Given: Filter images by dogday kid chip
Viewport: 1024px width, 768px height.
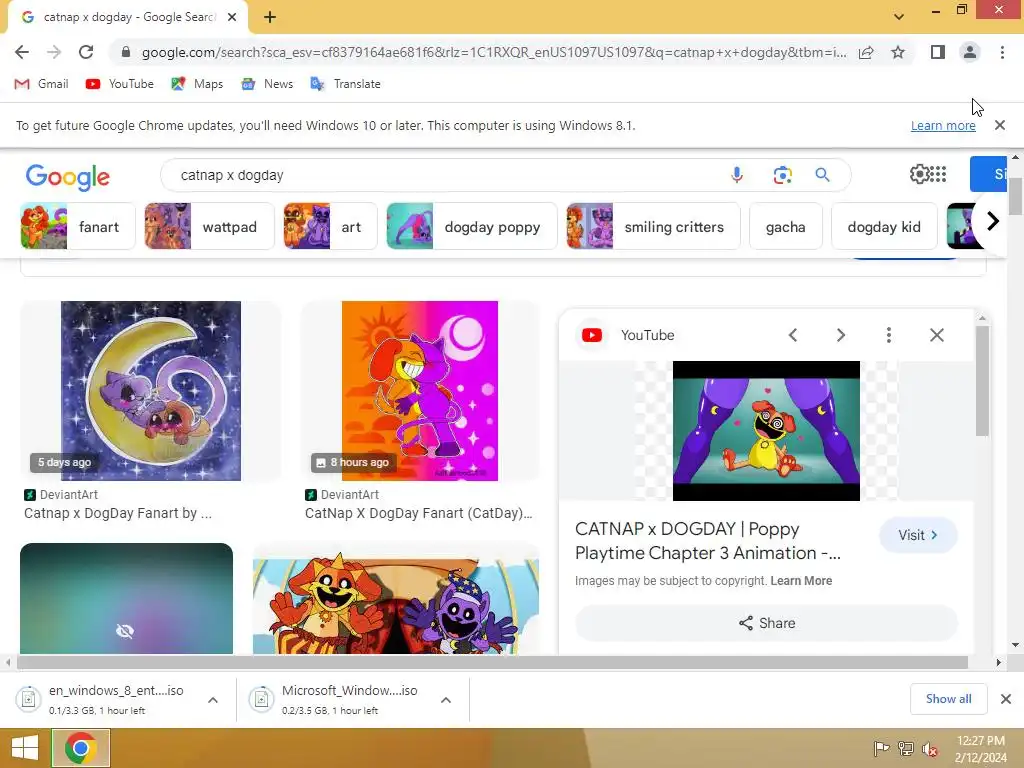Looking at the screenshot, I should click(x=884, y=227).
